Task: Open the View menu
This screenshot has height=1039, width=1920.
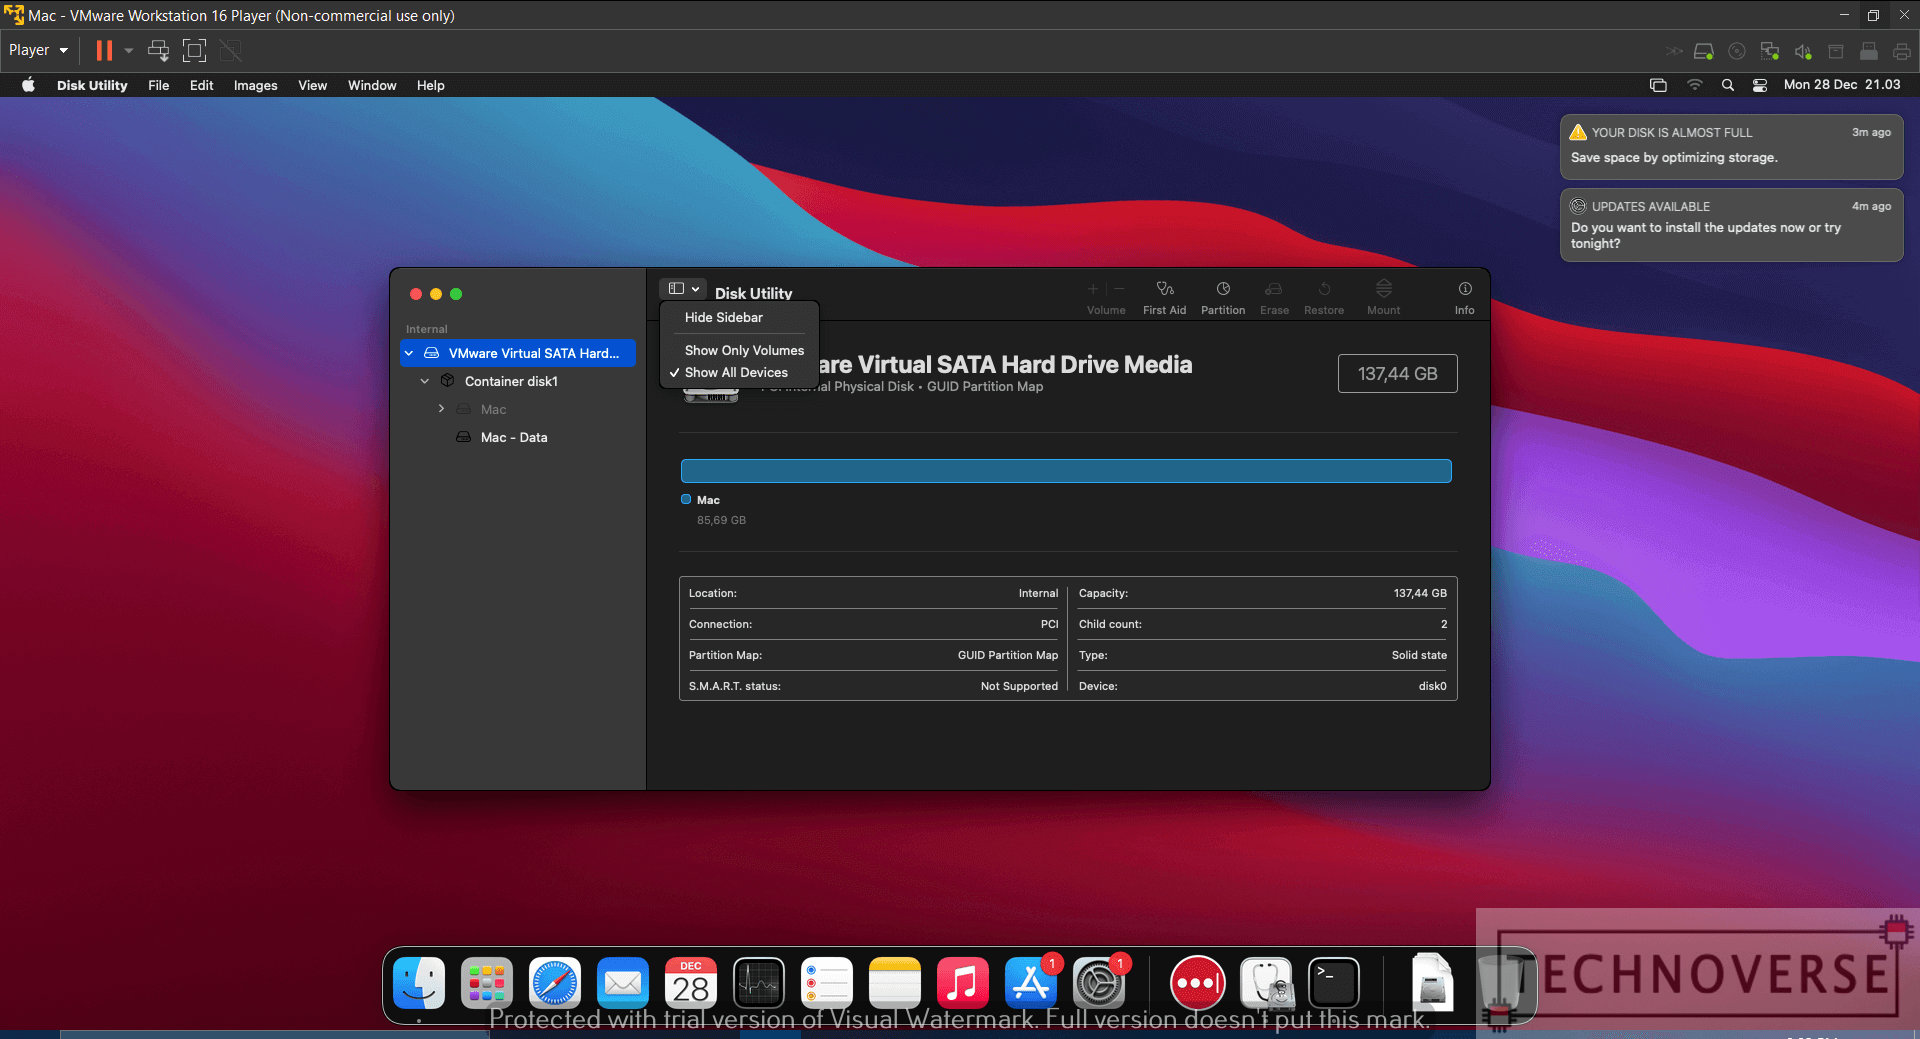Action: (x=312, y=85)
